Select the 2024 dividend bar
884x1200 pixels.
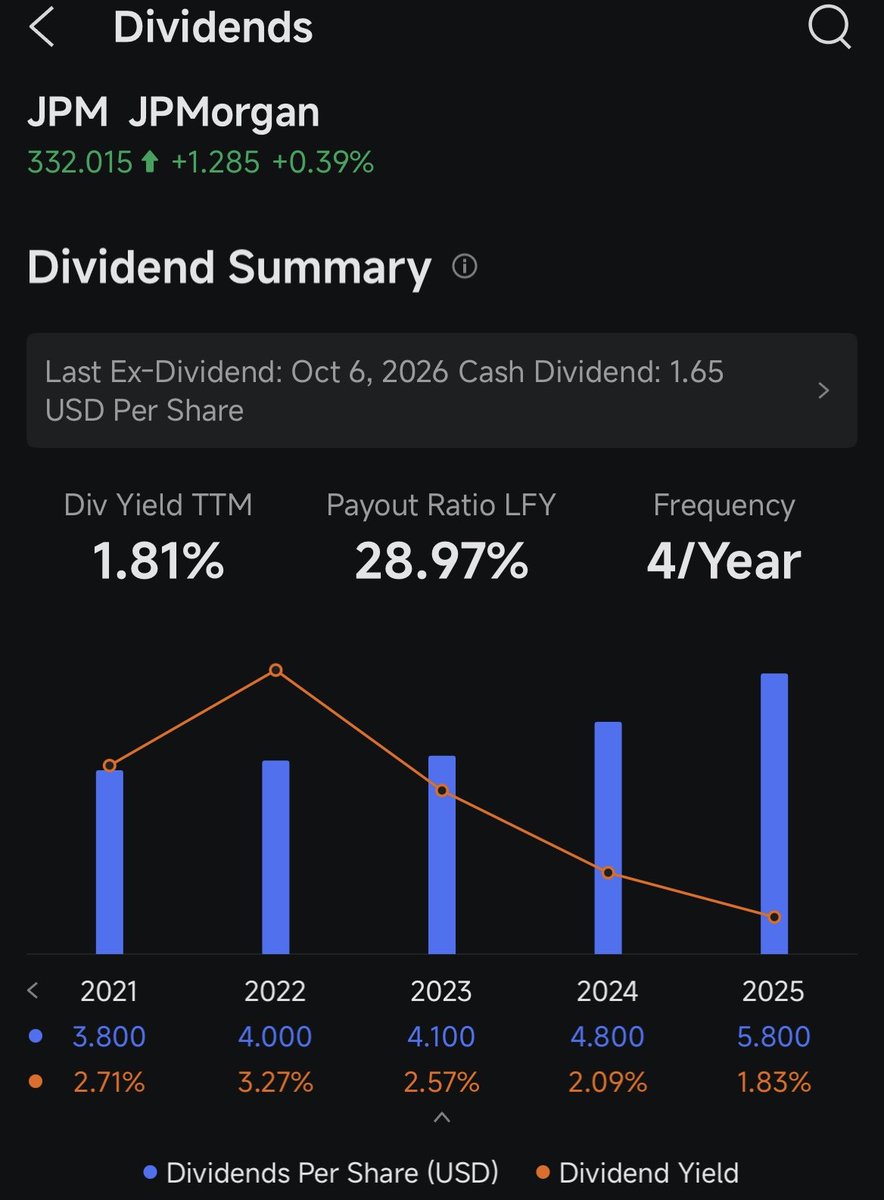coord(608,838)
